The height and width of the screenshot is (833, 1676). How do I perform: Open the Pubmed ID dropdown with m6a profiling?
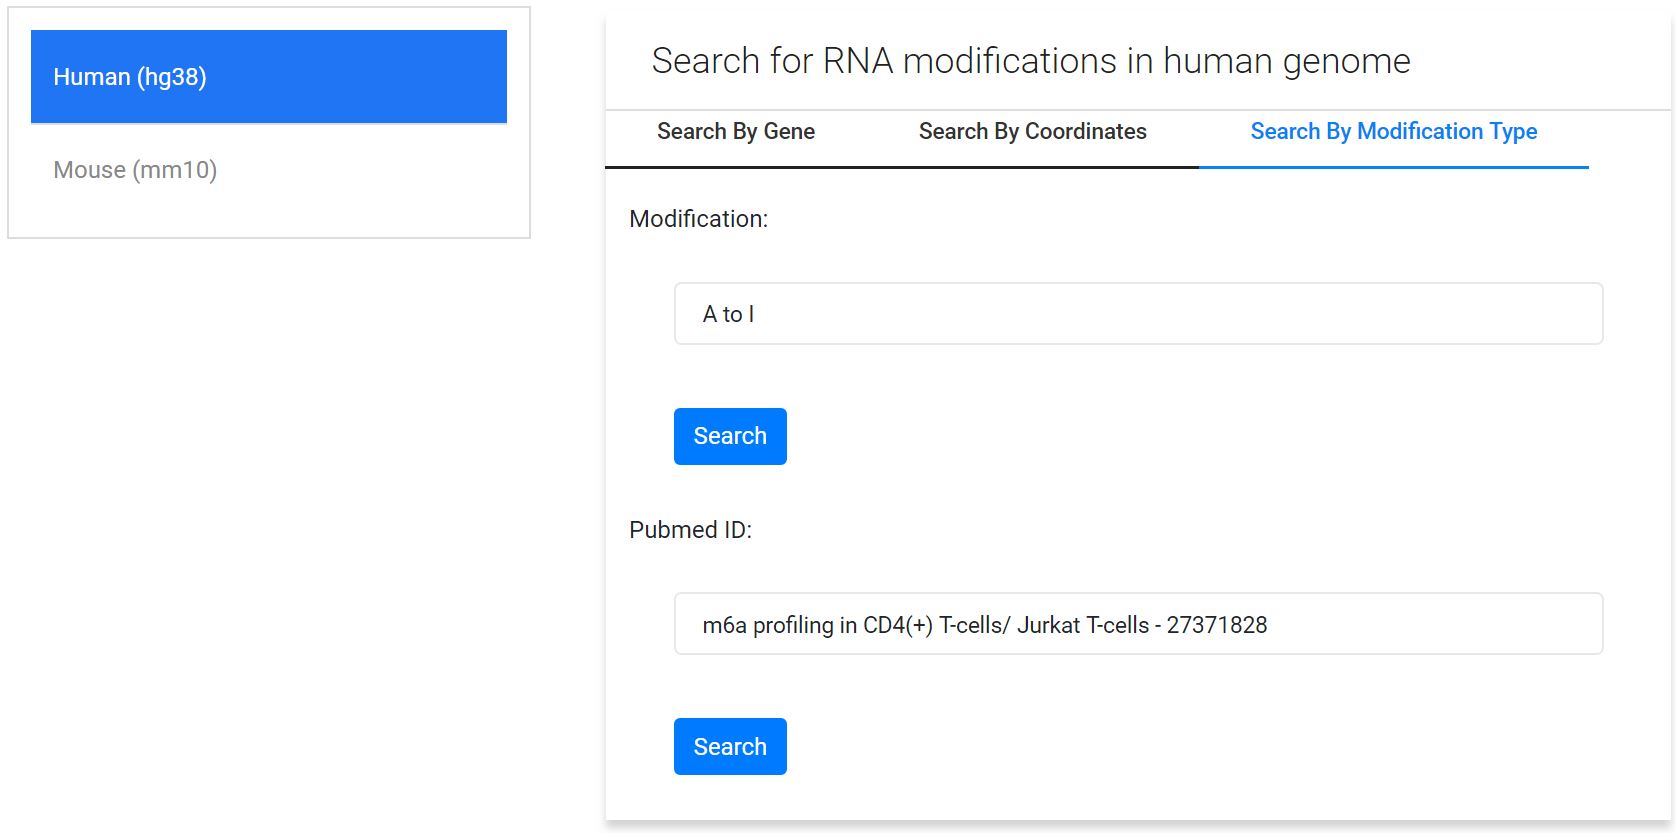pyautogui.click(x=1138, y=624)
